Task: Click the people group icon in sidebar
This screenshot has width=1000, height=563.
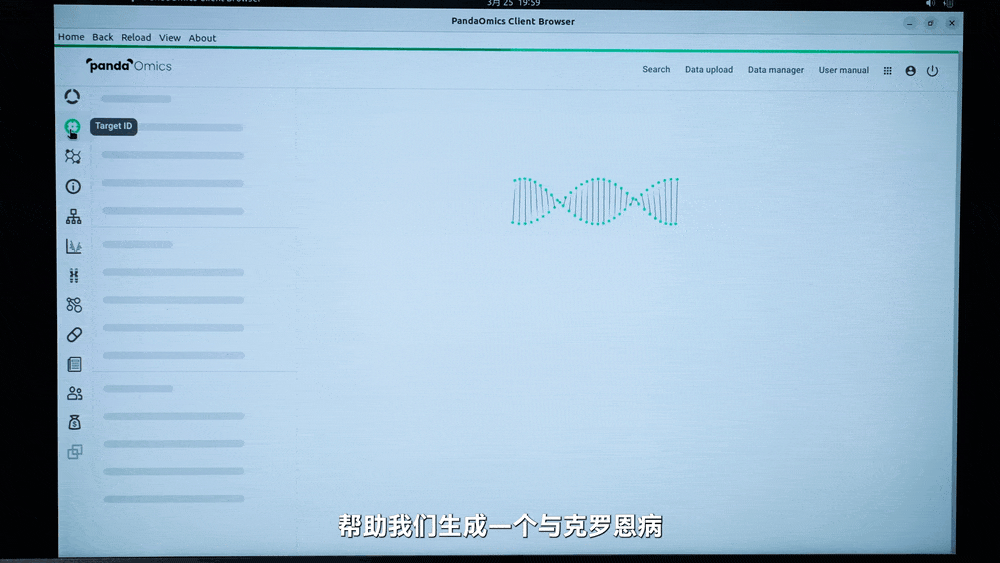Action: point(74,394)
